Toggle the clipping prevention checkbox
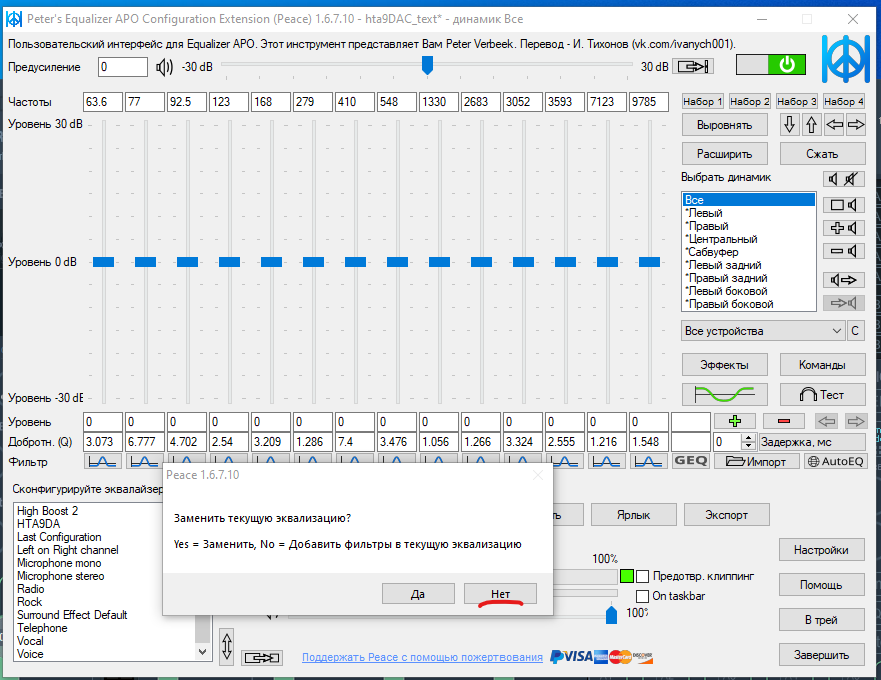 (x=642, y=576)
